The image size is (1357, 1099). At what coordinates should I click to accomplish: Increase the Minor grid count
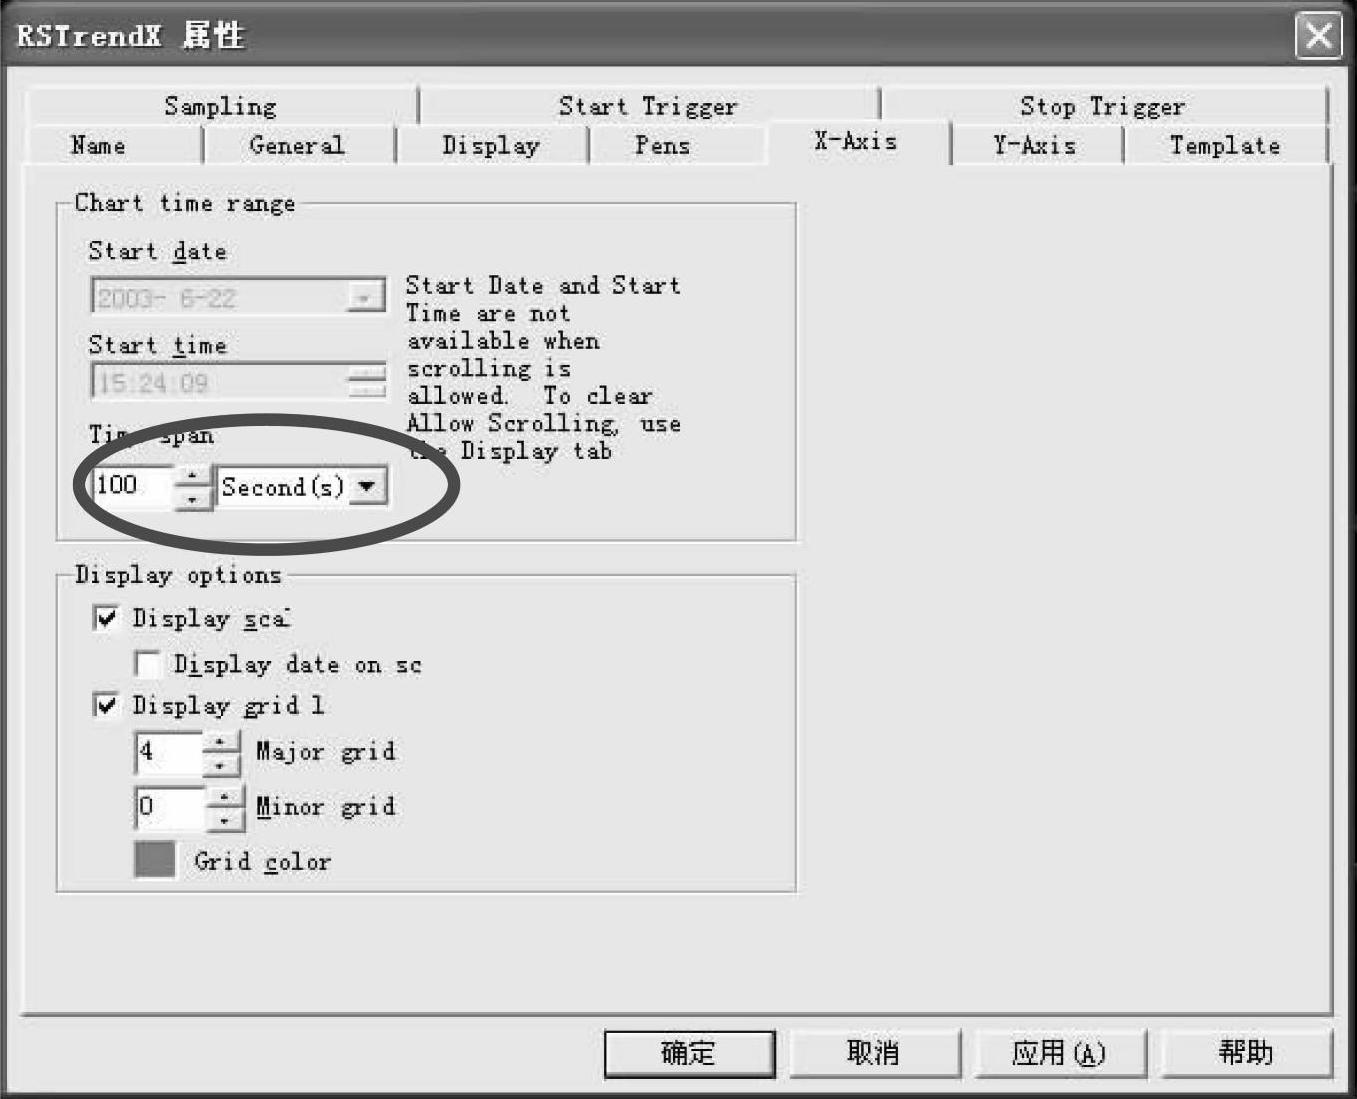click(x=225, y=797)
